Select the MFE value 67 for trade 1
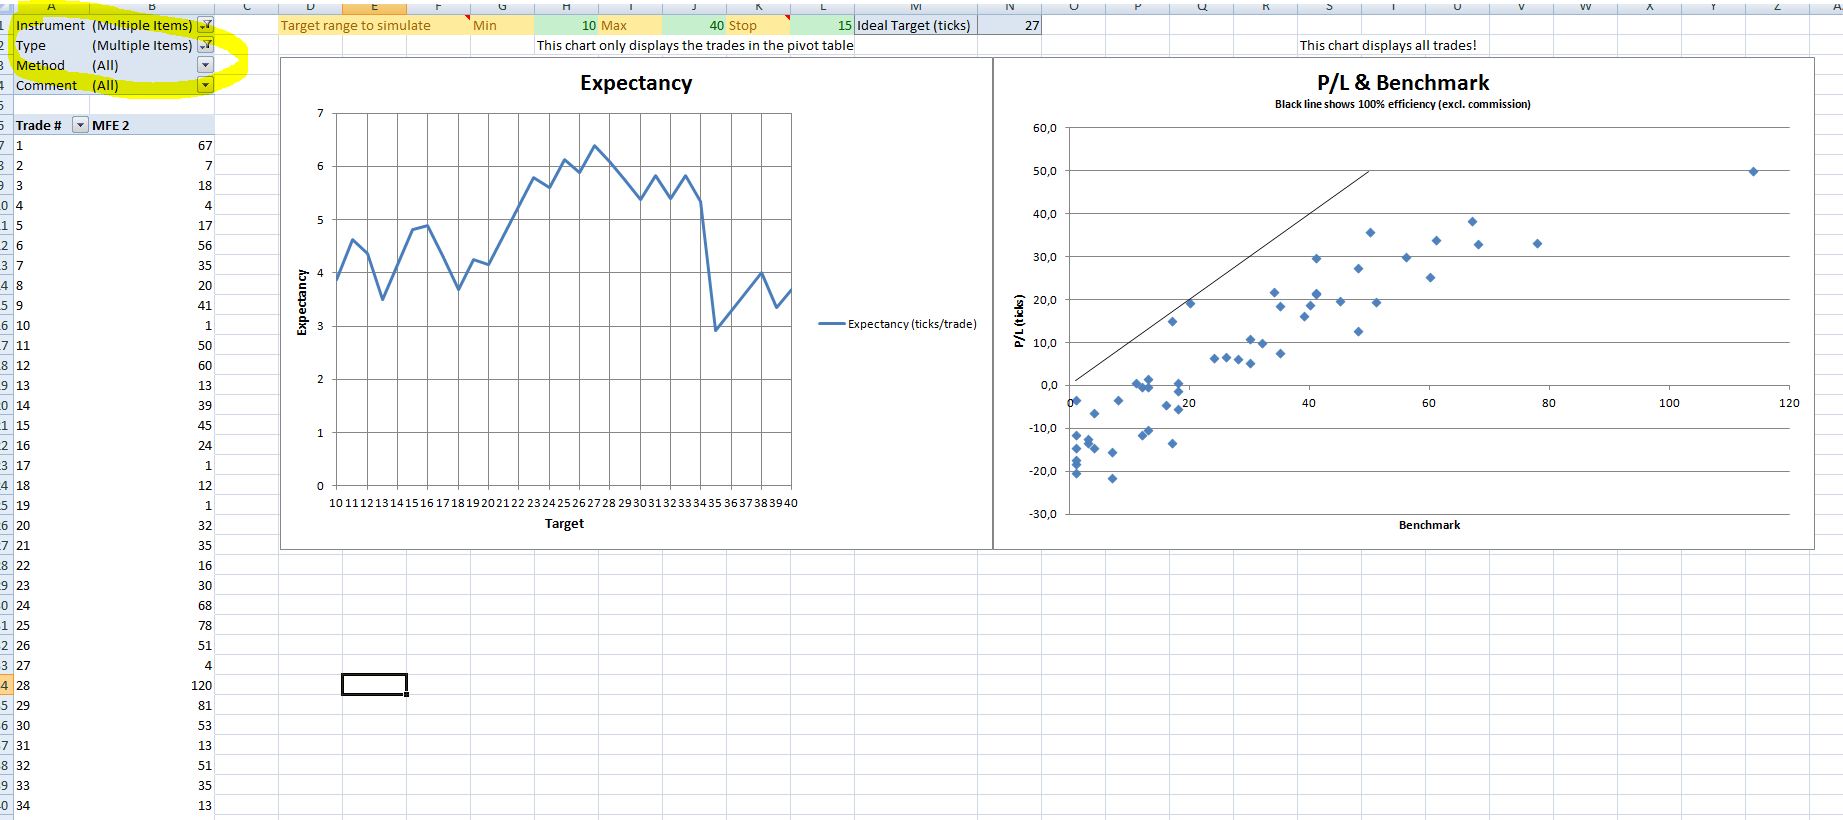The height and width of the screenshot is (820, 1843). coord(152,145)
